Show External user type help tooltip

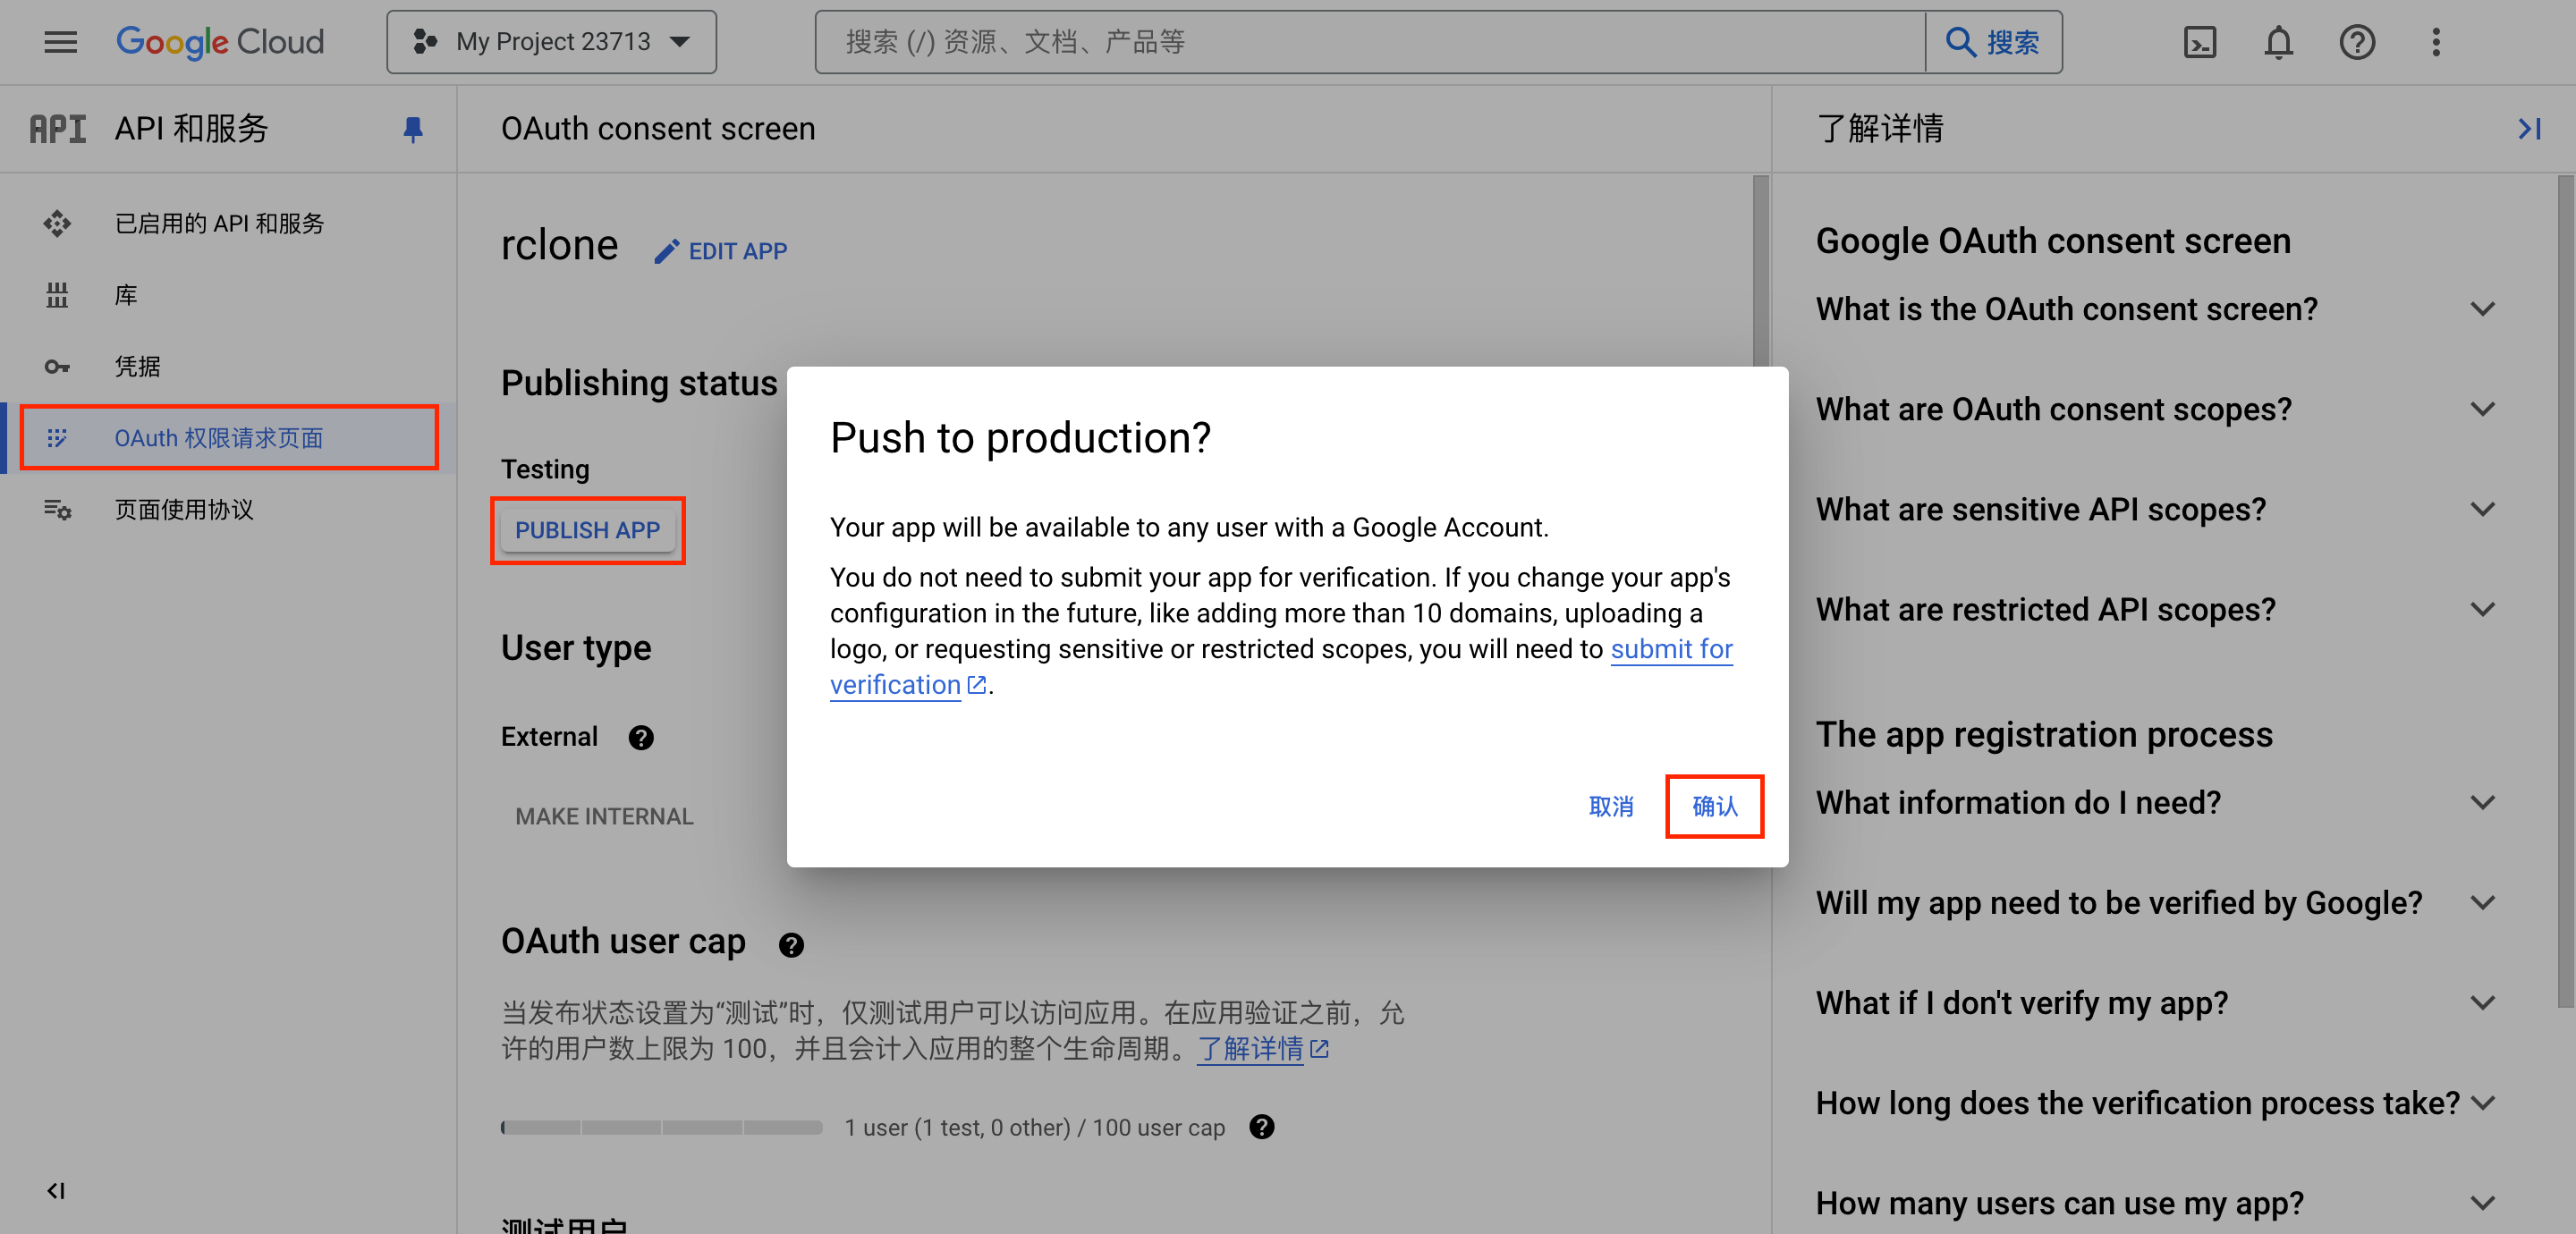coord(641,737)
